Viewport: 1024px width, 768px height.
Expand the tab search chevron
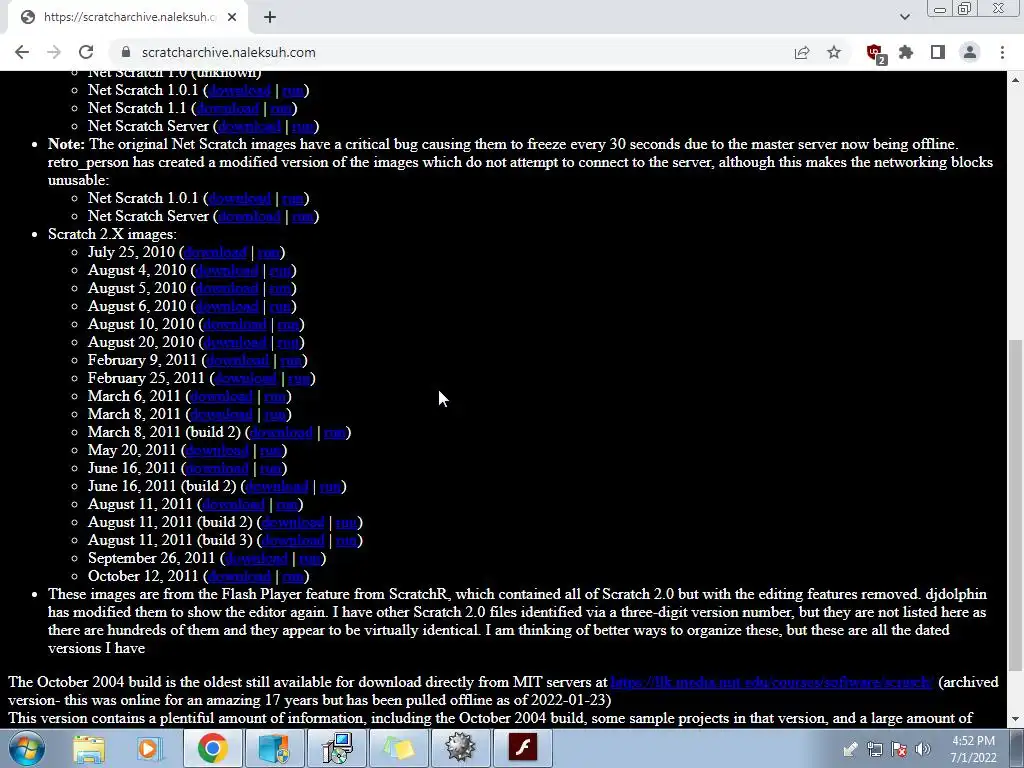[x=904, y=17]
